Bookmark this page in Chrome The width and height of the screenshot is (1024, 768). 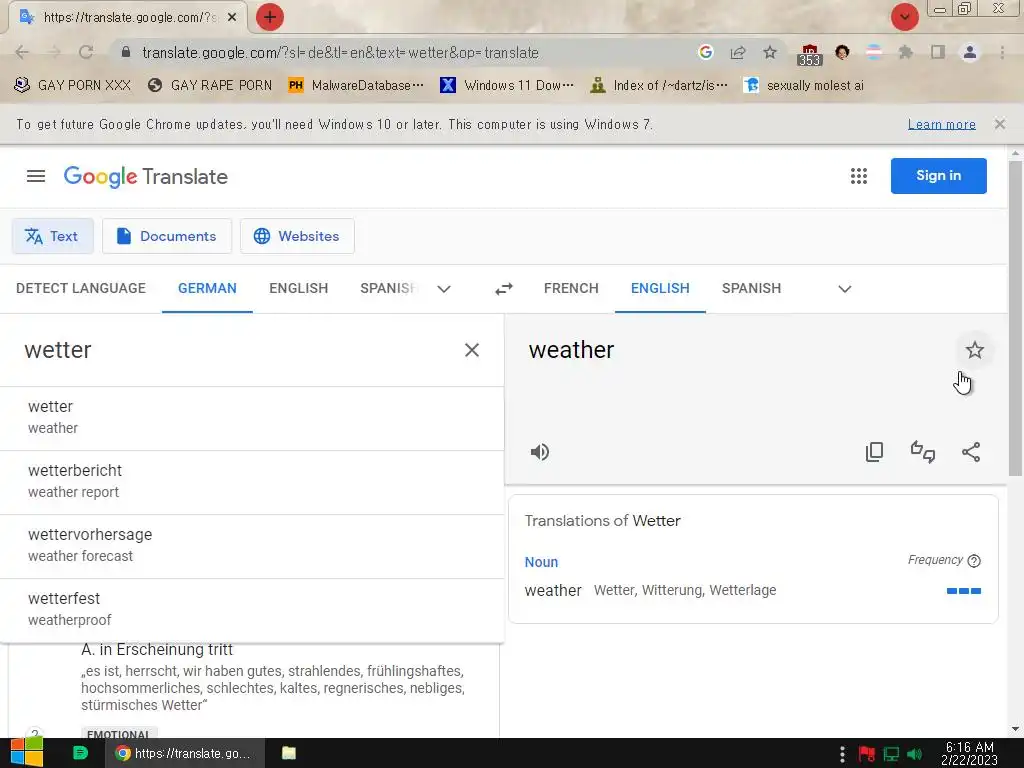770,52
